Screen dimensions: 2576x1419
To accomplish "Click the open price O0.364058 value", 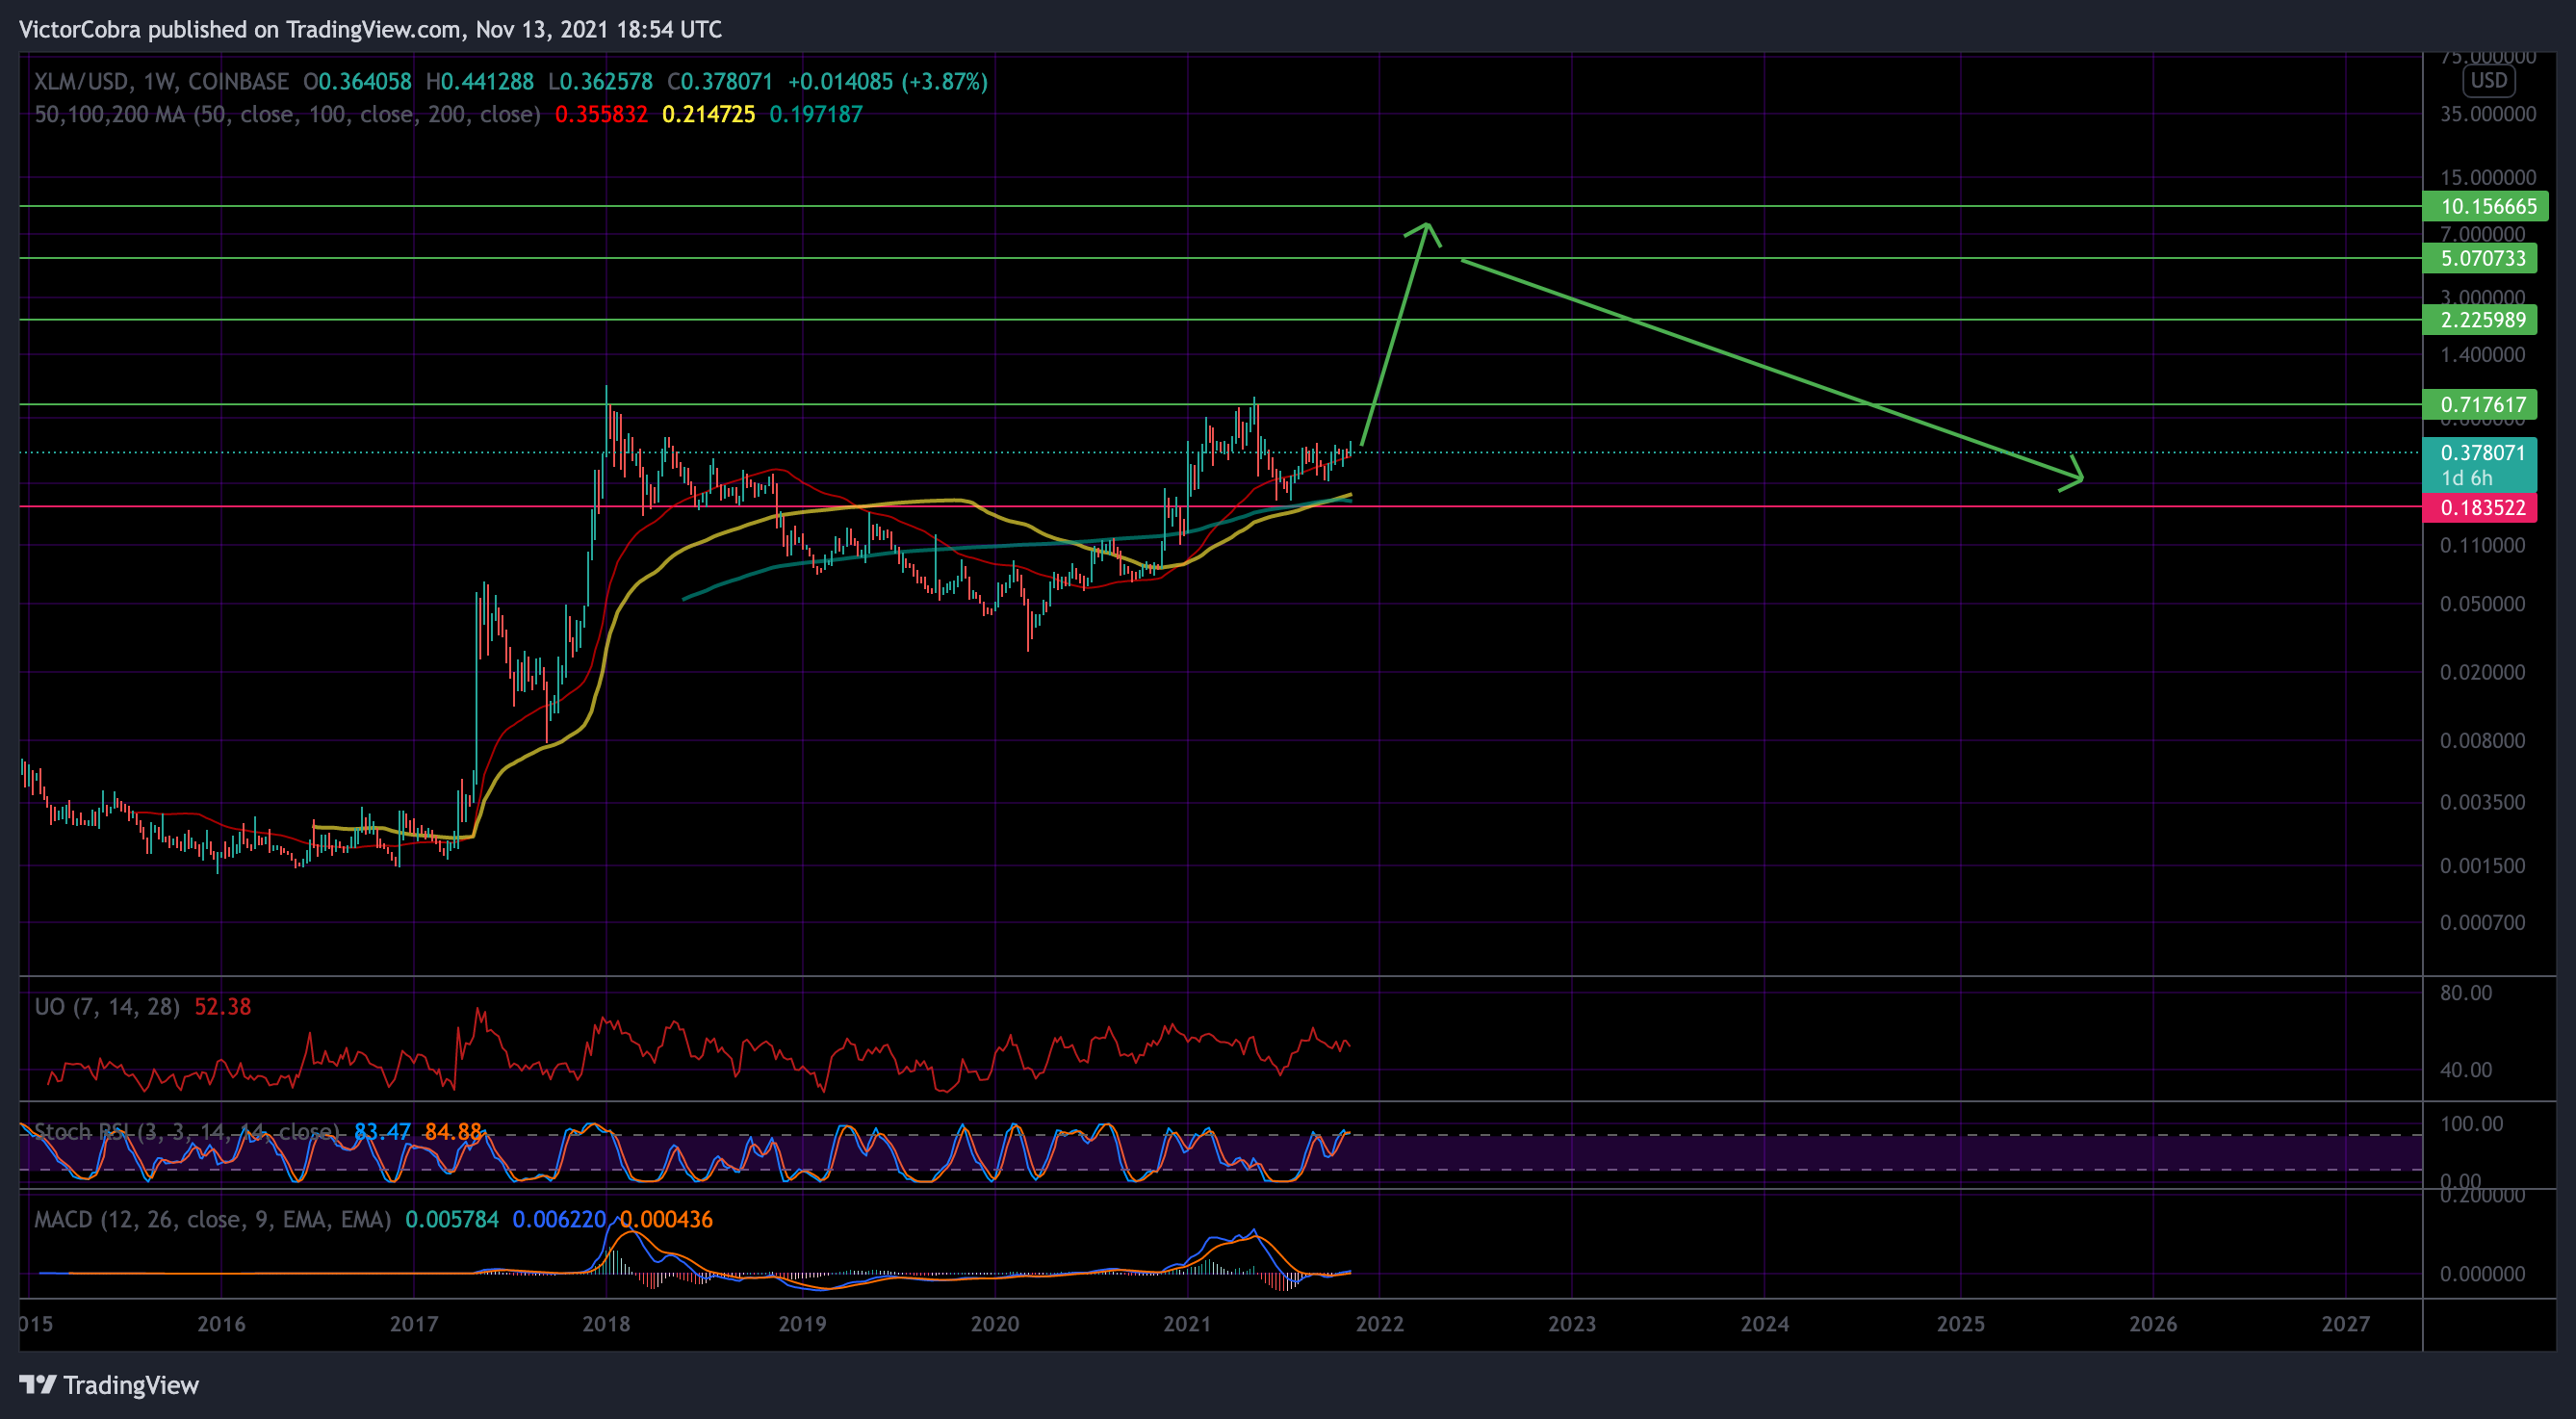I will (358, 82).
